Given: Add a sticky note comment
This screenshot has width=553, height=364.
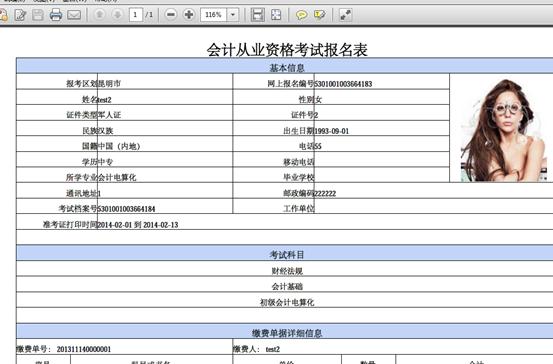Looking at the screenshot, I should point(301,15).
